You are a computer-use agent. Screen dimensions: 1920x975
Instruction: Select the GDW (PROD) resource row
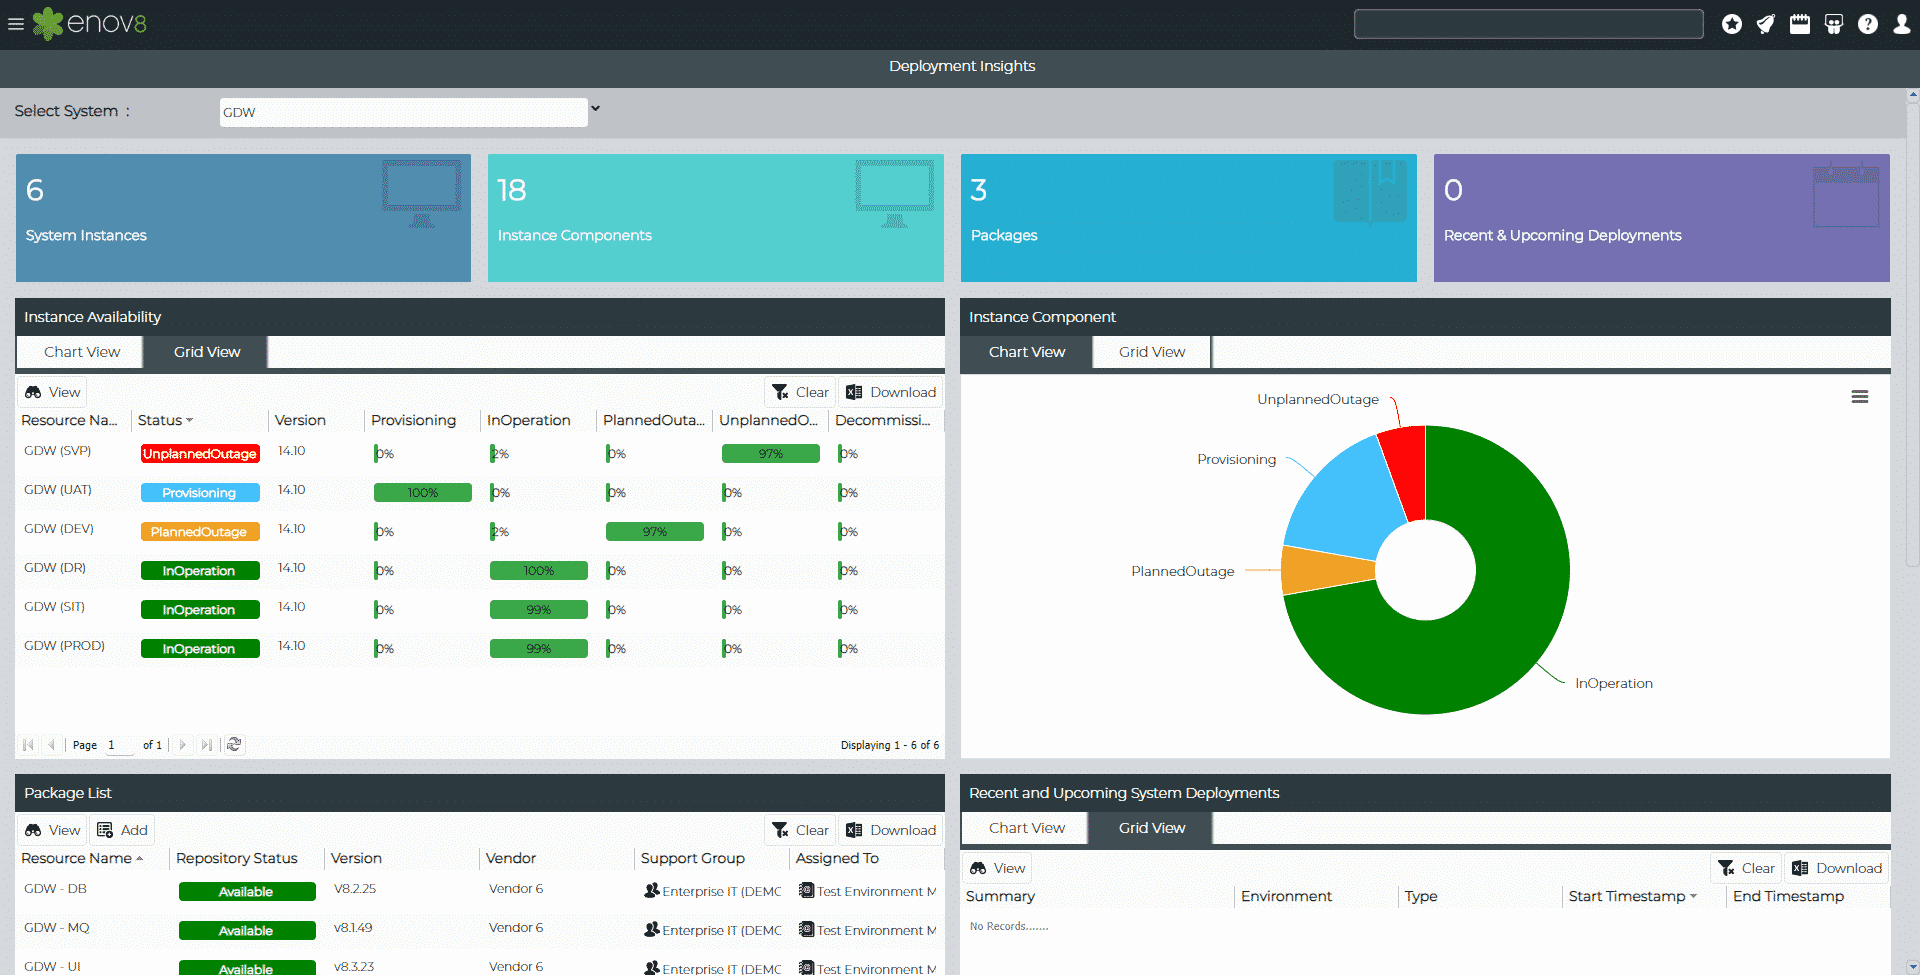[479, 647]
